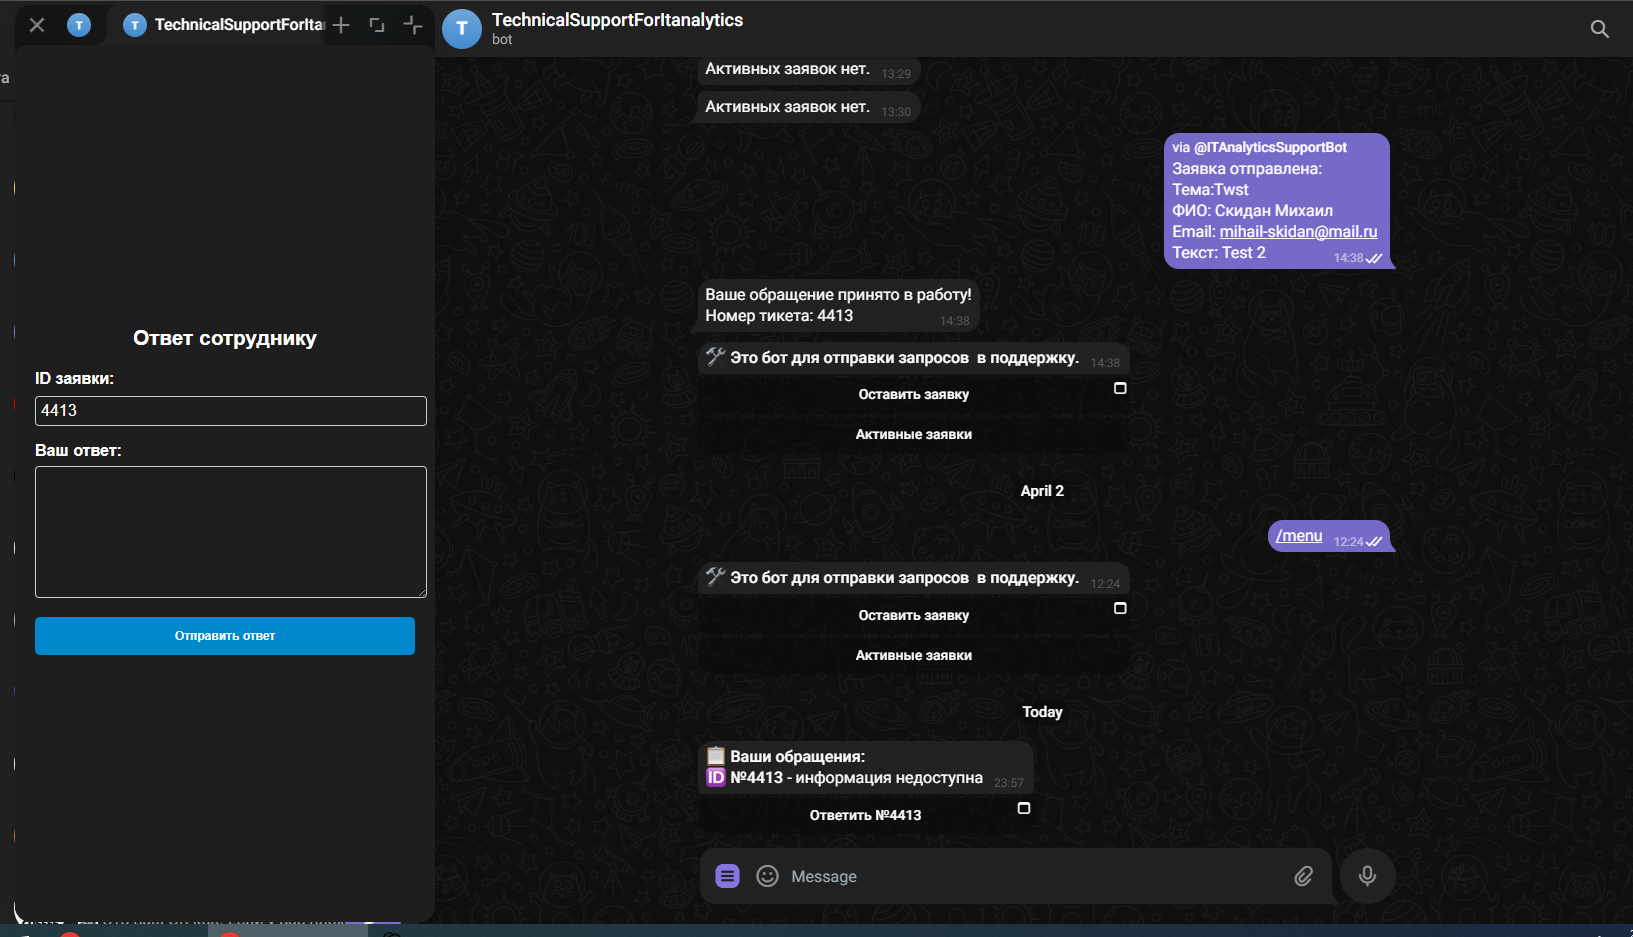Click the /menu command link
Viewport: 1633px width, 937px height.
(1298, 536)
